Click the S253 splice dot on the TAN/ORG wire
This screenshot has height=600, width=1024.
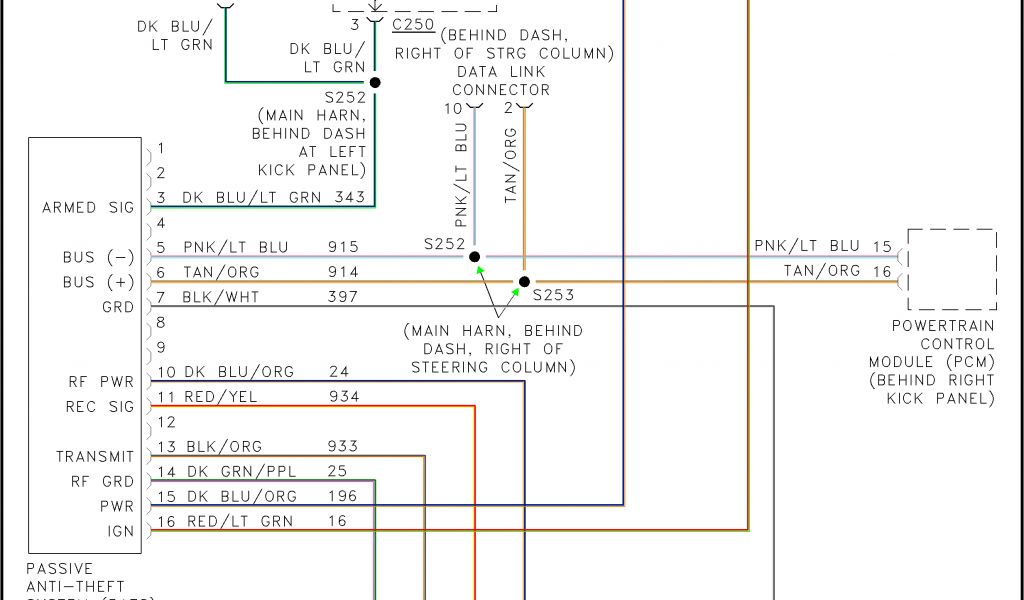pyautogui.click(x=523, y=282)
